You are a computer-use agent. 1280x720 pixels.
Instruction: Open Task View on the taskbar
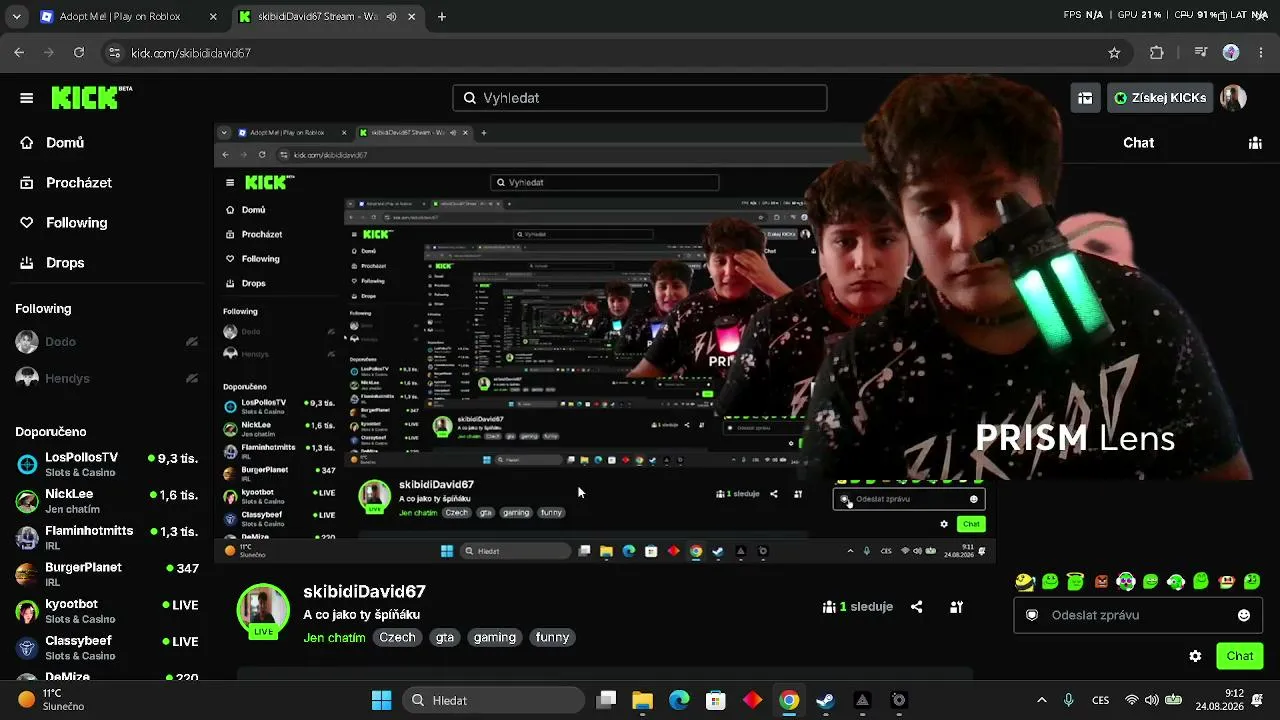coord(606,700)
